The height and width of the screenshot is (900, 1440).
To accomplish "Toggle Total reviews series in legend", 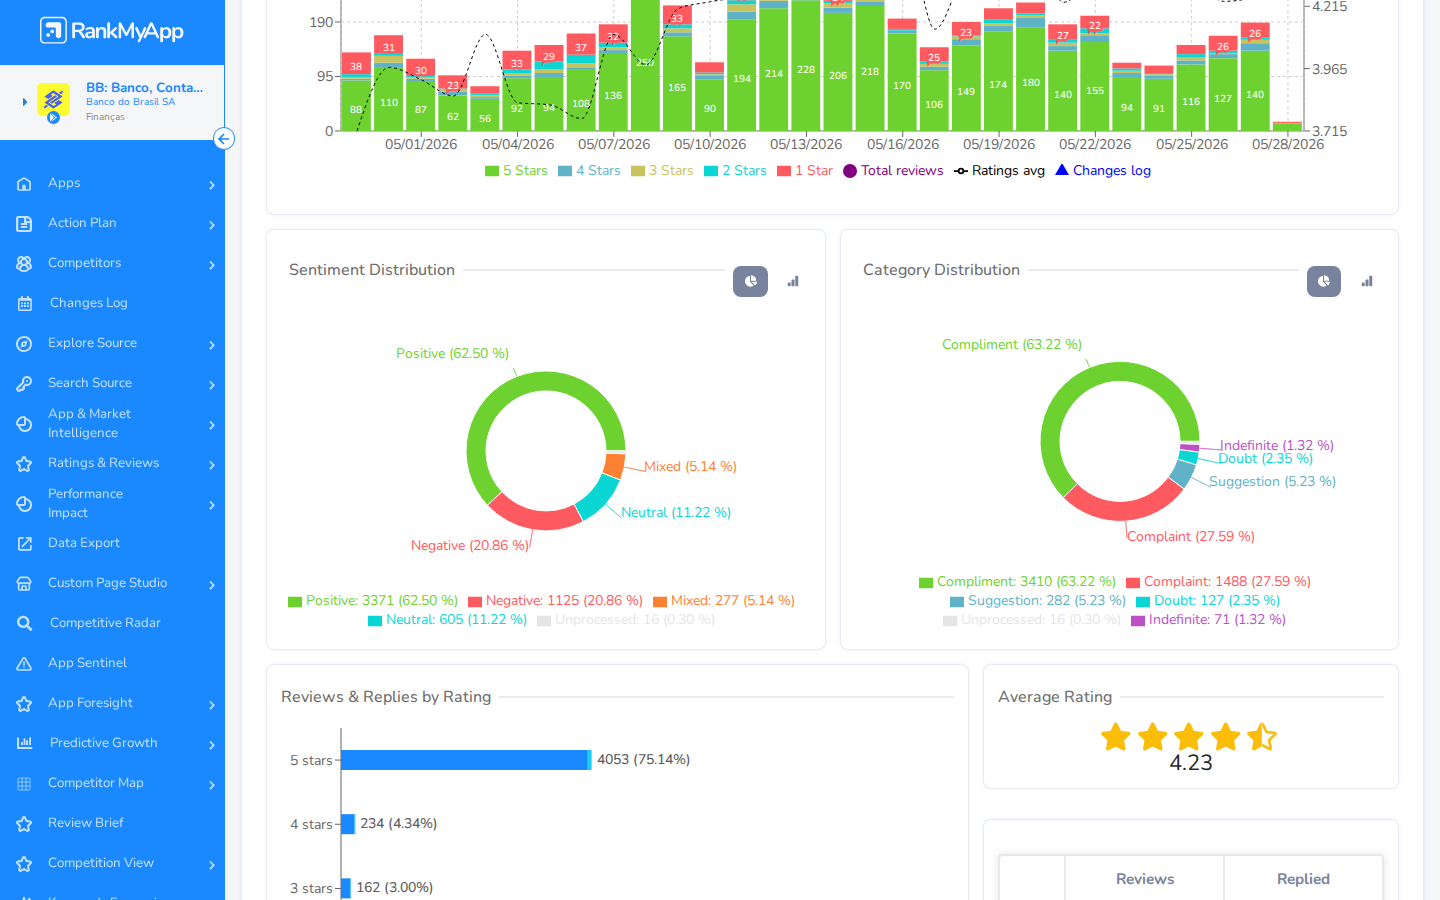I will pos(893,171).
